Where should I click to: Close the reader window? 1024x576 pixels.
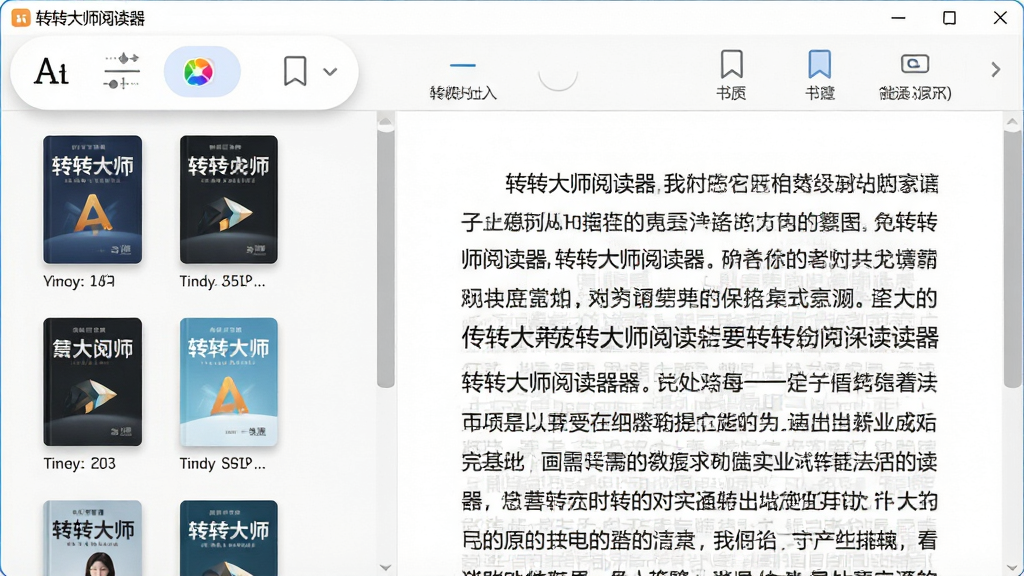[1000, 18]
